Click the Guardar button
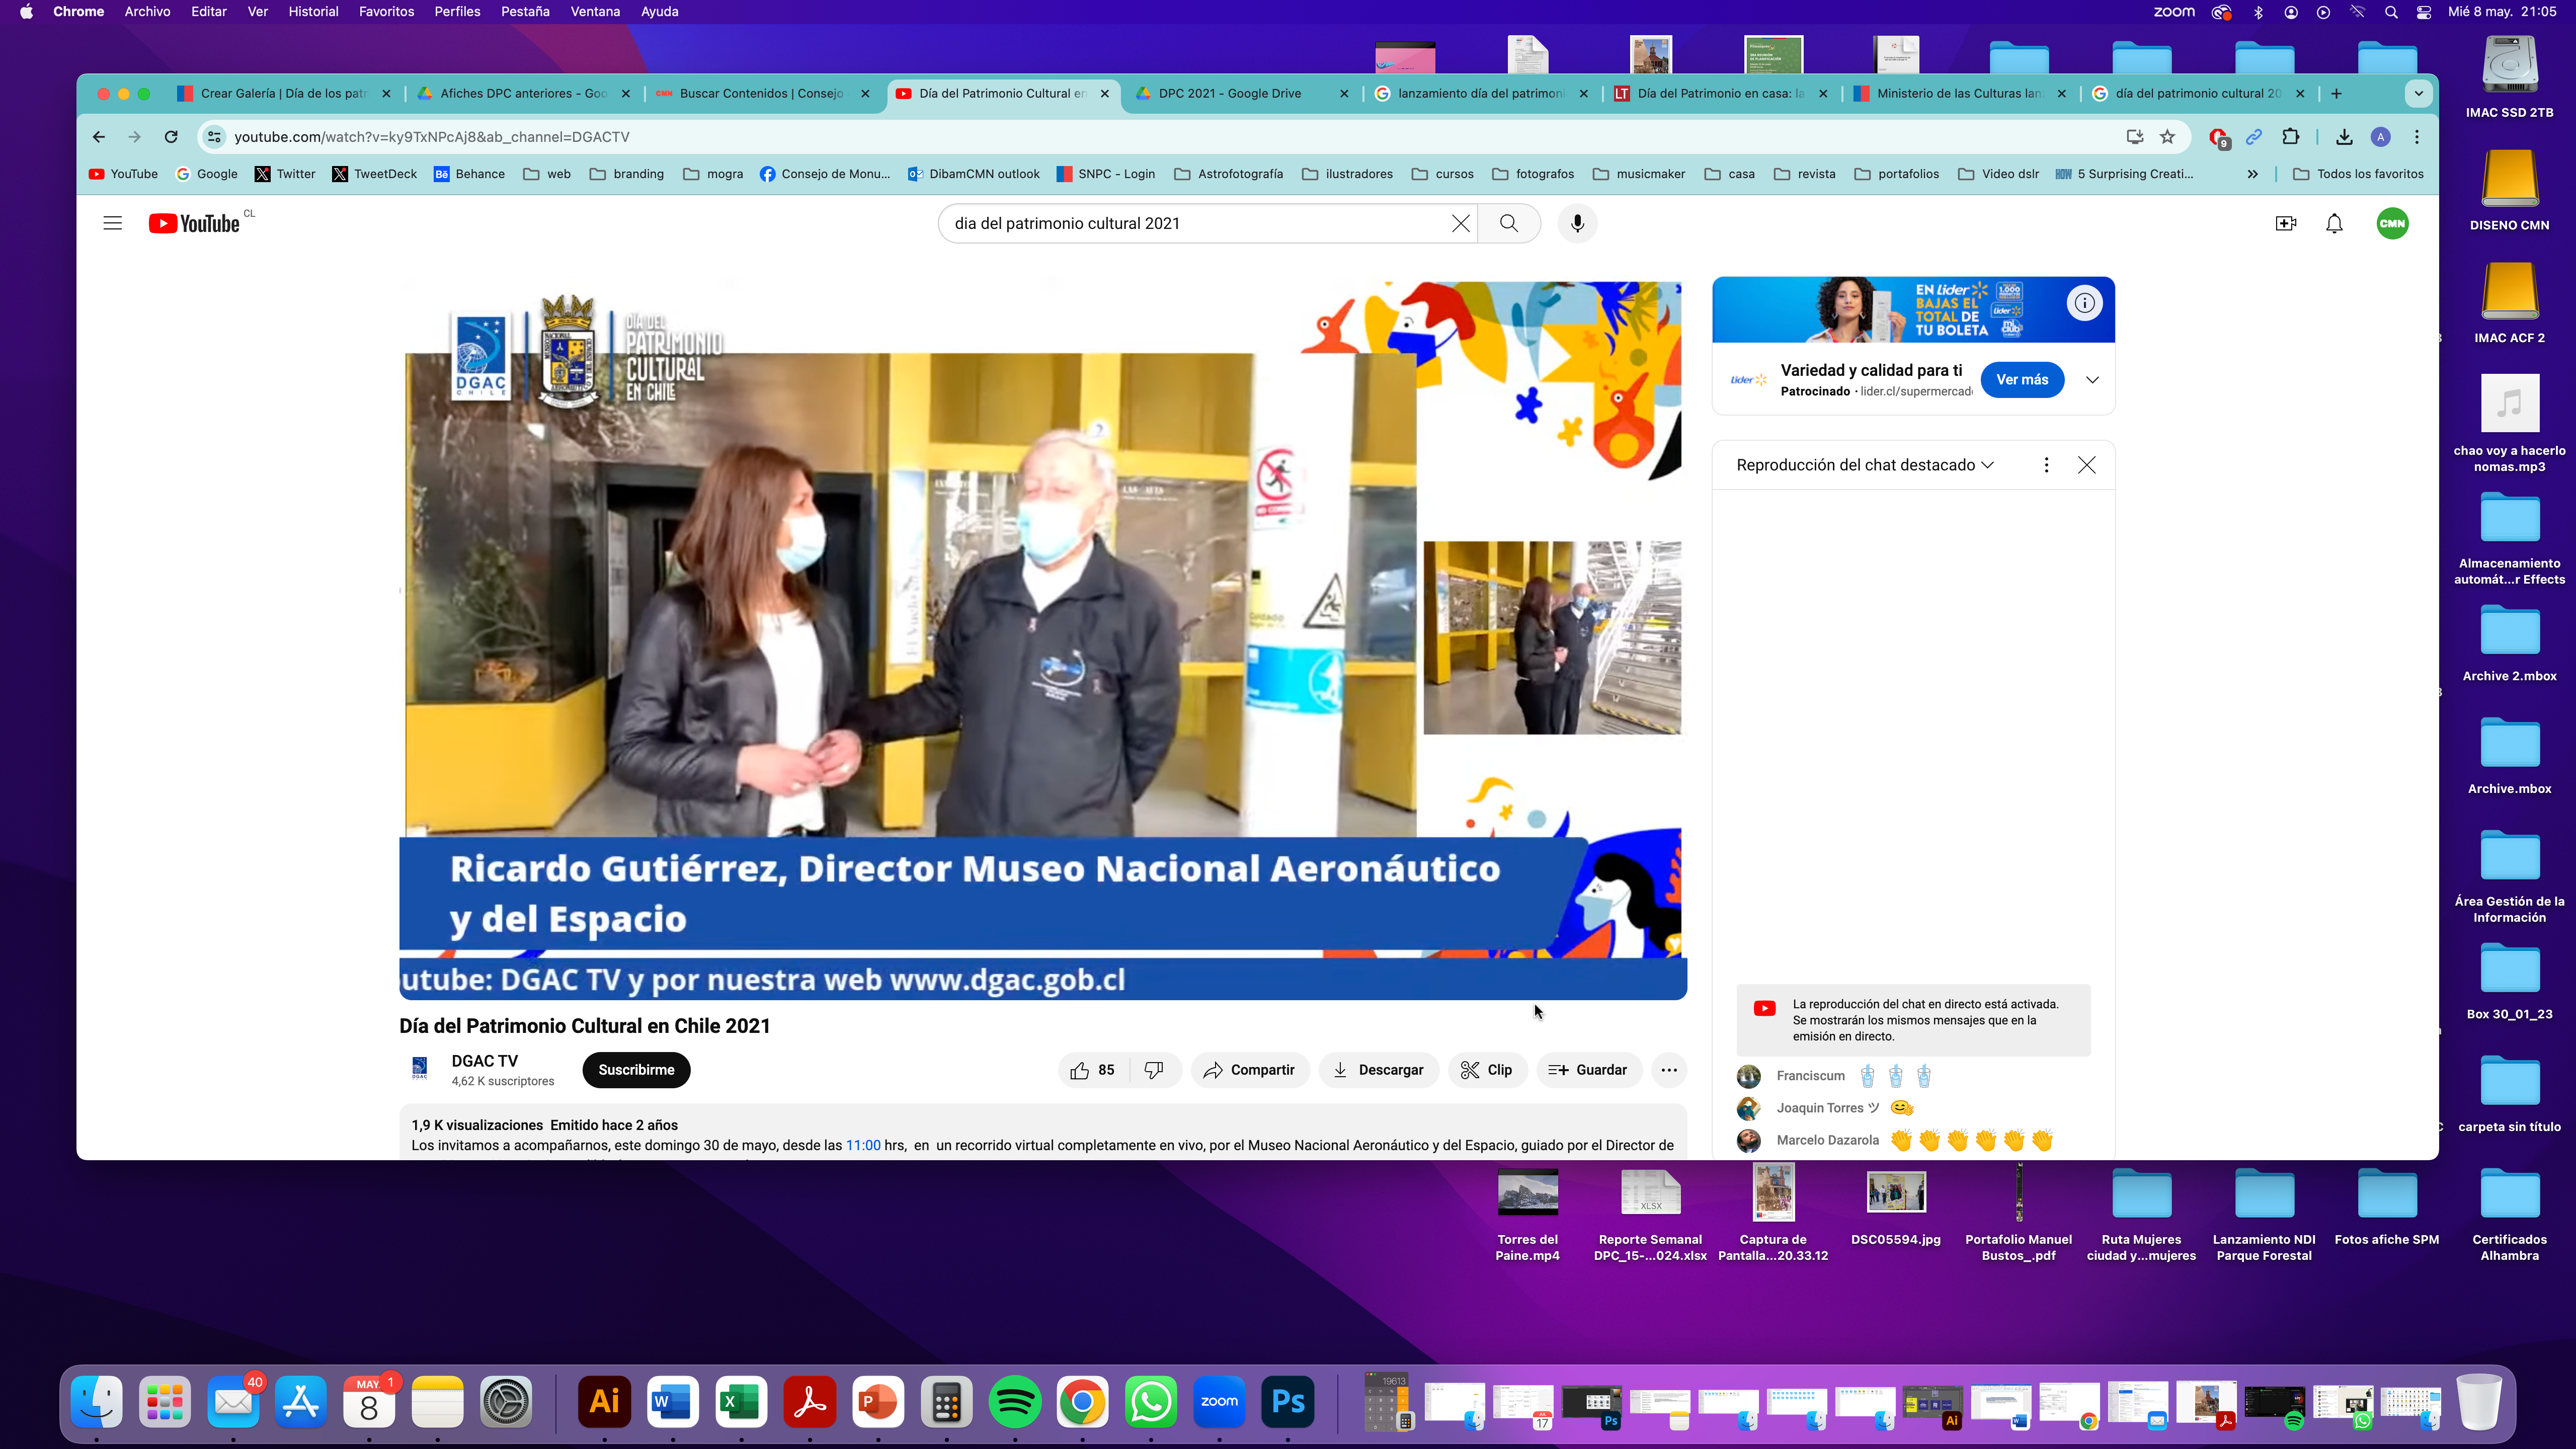Viewport: 2576px width, 1449px height. pyautogui.click(x=1588, y=1070)
